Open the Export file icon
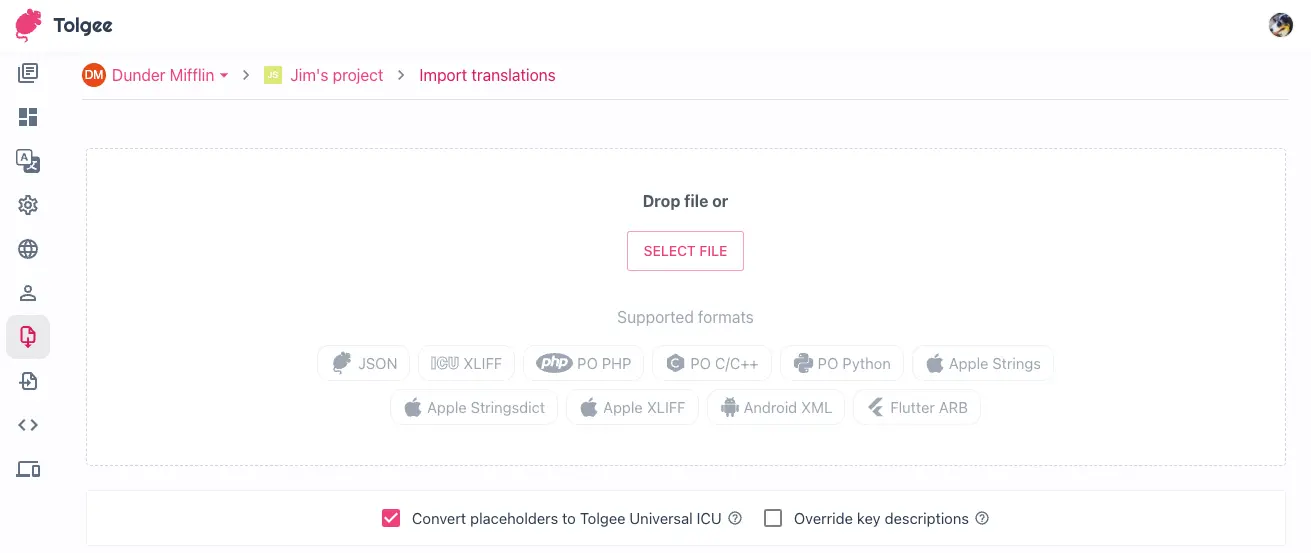This screenshot has height=553, width=1311. click(x=28, y=381)
